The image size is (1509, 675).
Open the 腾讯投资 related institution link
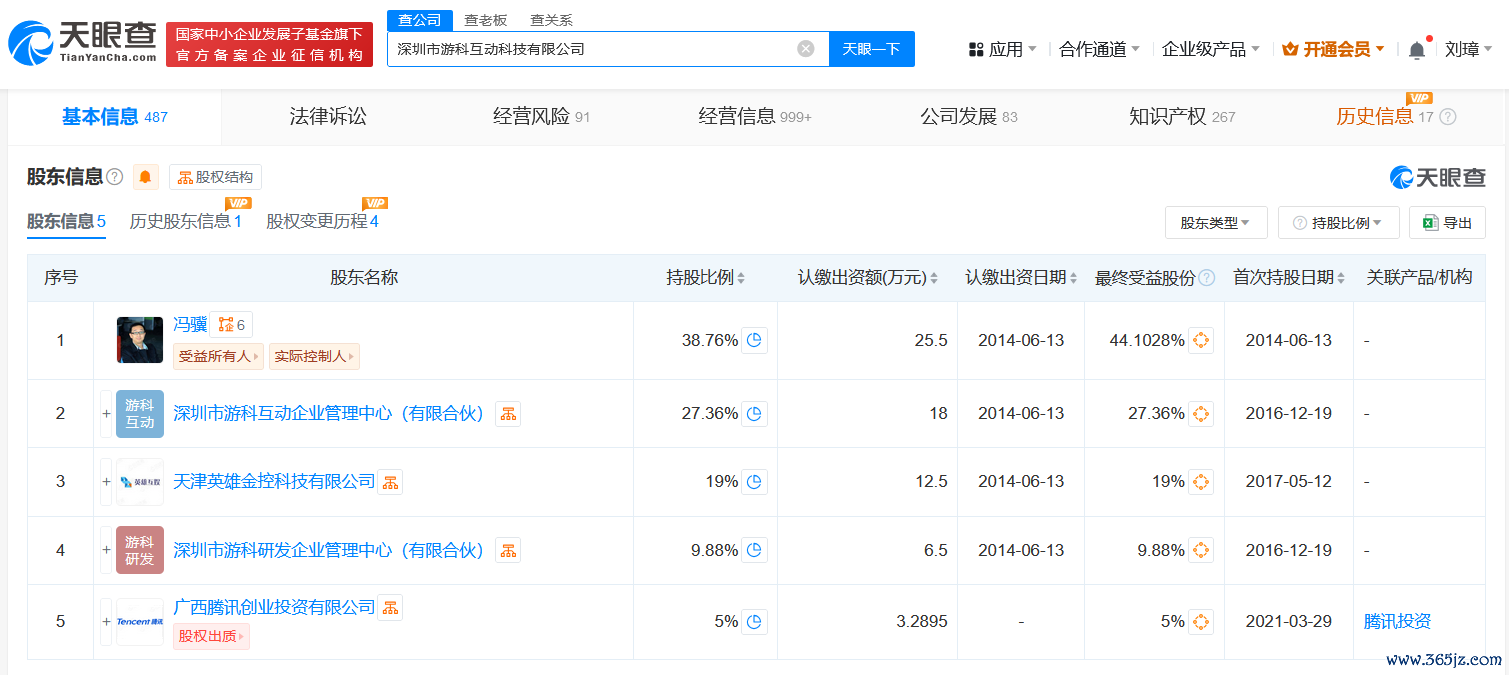1397,622
